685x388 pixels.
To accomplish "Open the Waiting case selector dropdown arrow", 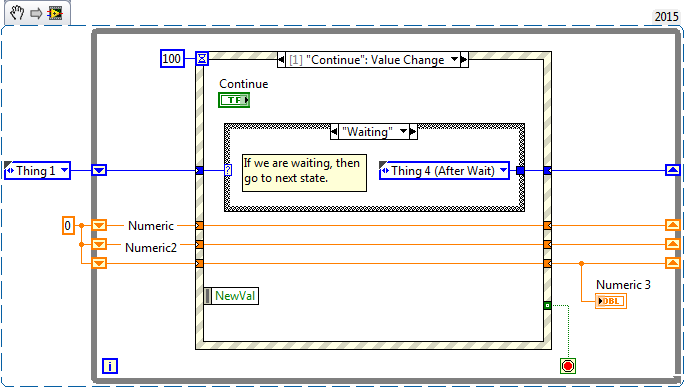I will point(403,131).
